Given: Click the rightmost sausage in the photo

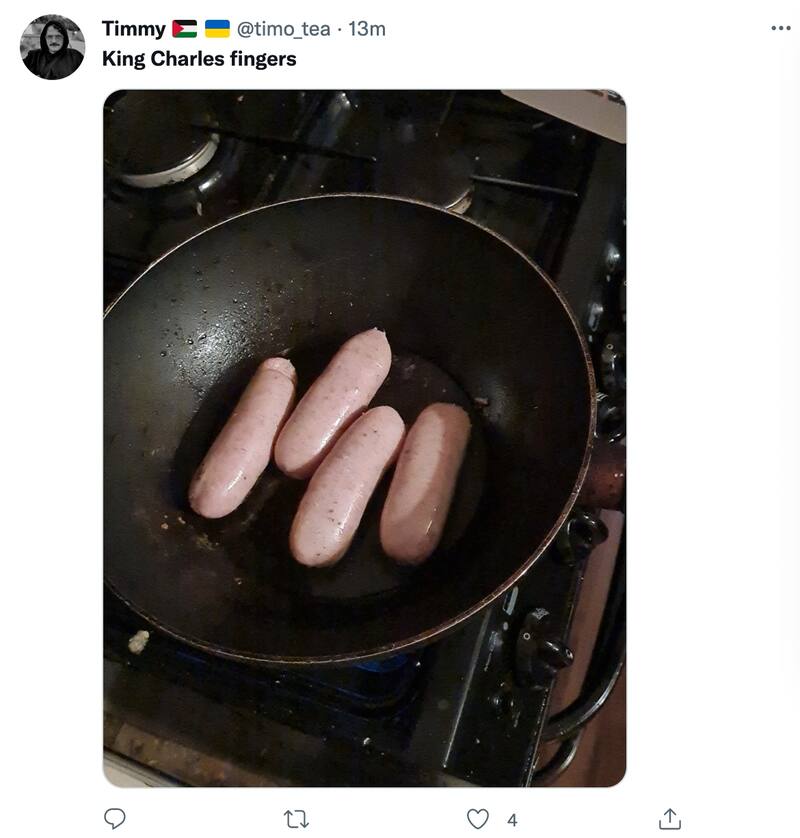Looking at the screenshot, I should coord(426,483).
